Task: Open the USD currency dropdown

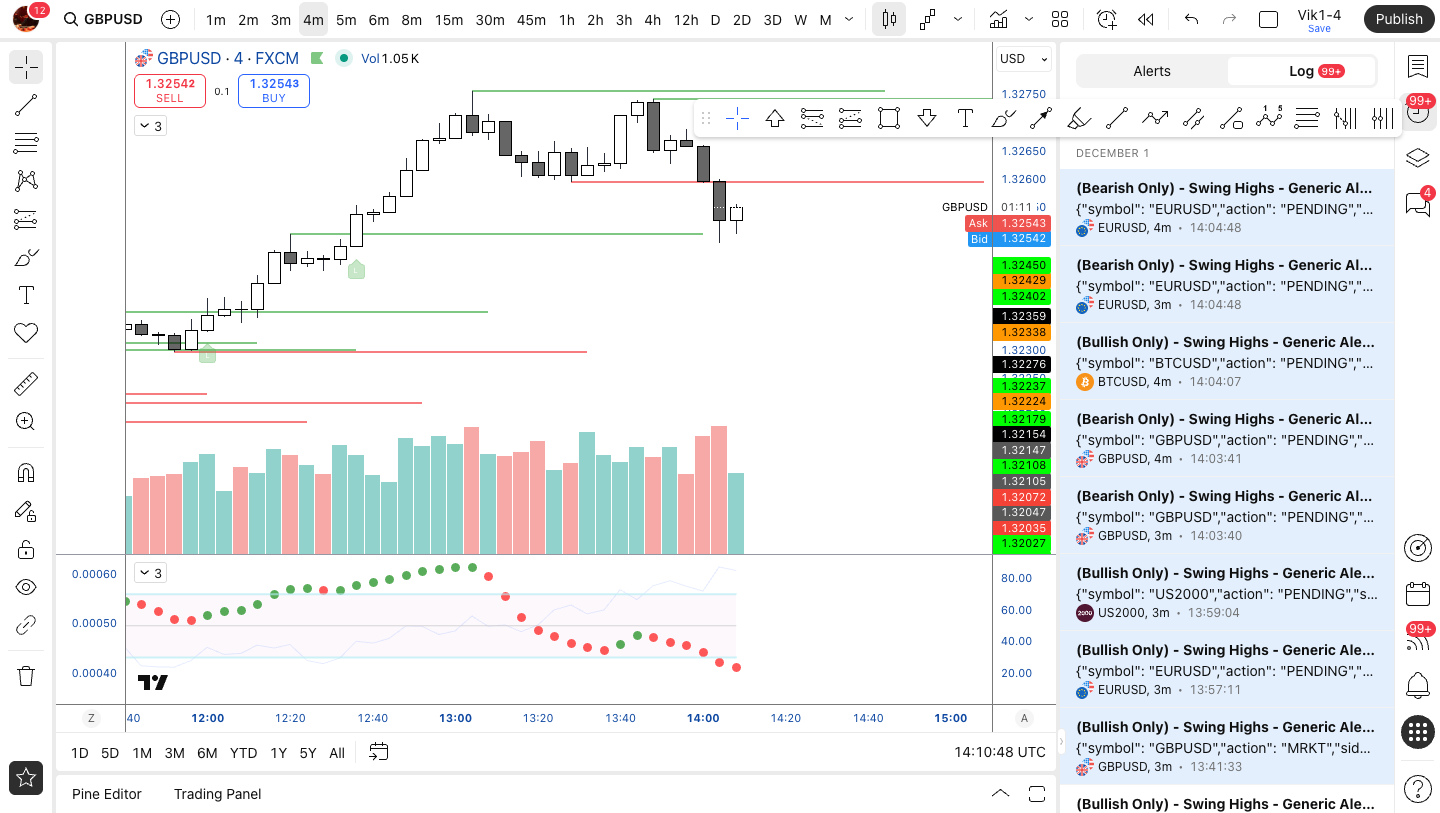Action: point(1024,59)
